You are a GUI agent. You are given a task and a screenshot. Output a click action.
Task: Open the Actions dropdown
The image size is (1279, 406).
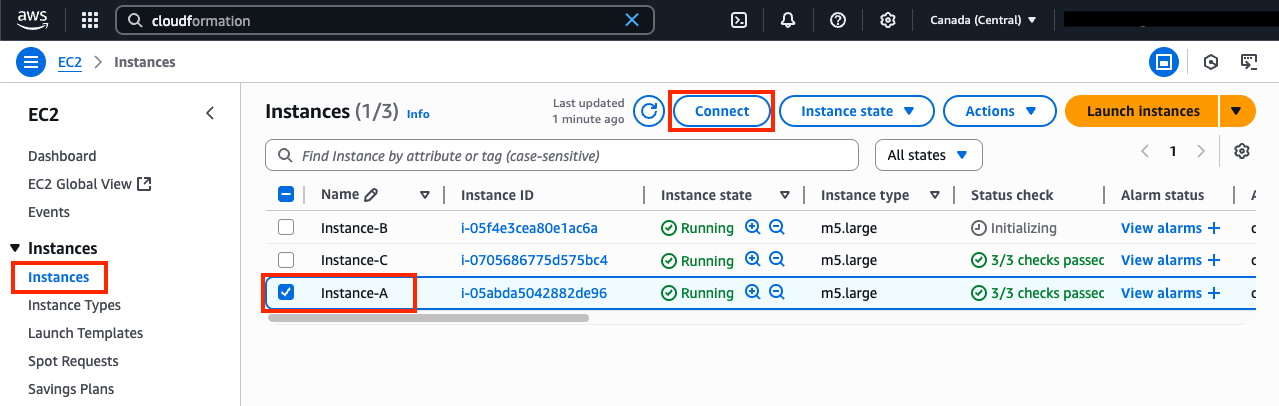[x=1000, y=111]
